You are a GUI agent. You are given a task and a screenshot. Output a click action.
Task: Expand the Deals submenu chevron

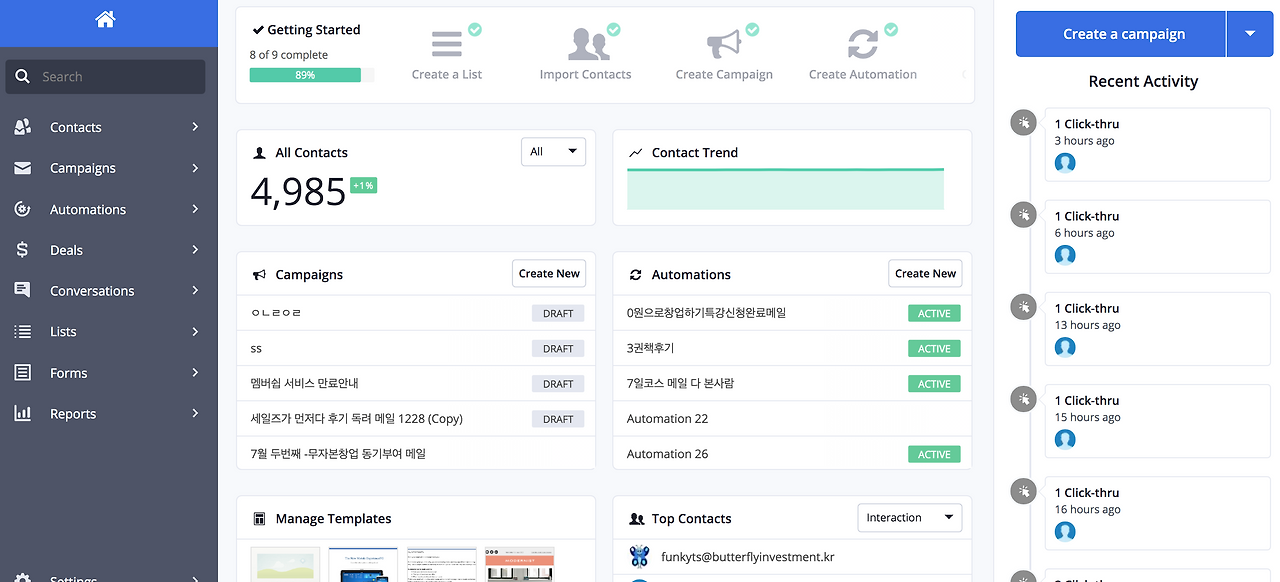click(195, 250)
